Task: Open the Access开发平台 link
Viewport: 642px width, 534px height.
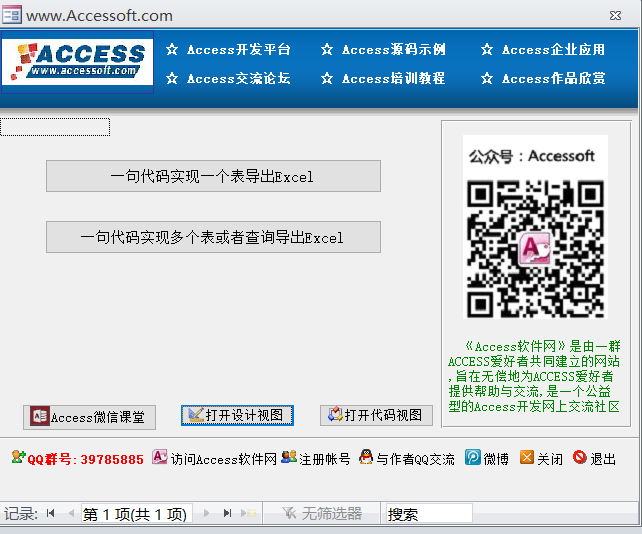Action: click(238, 50)
